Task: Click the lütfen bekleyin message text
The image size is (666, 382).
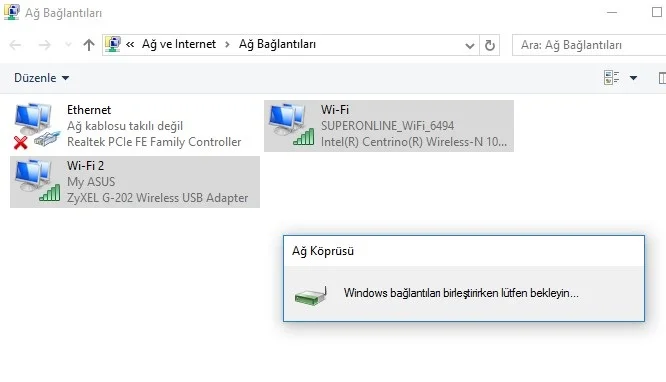Action: [461, 293]
